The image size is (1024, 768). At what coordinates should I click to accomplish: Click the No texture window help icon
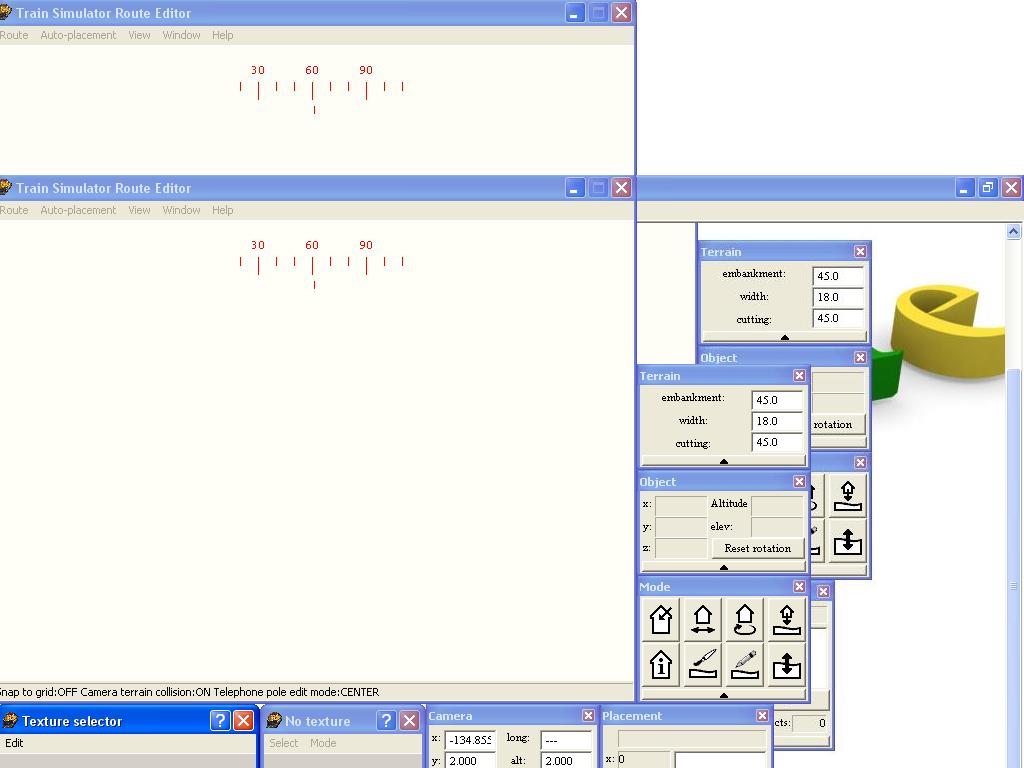tap(386, 721)
